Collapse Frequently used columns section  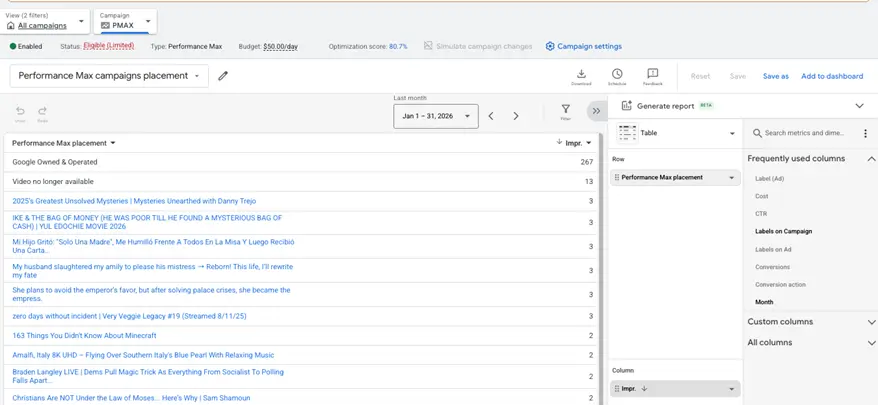(x=871, y=159)
